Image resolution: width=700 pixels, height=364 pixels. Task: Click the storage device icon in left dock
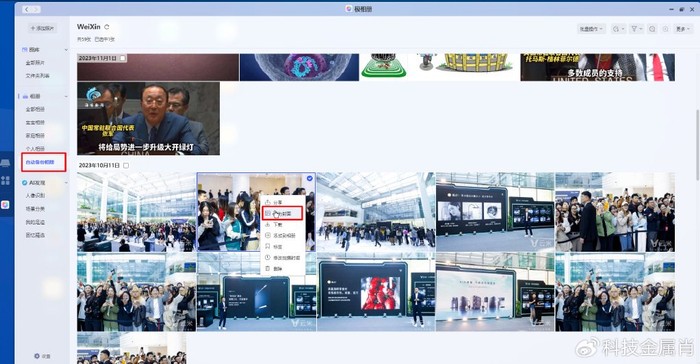[5, 163]
